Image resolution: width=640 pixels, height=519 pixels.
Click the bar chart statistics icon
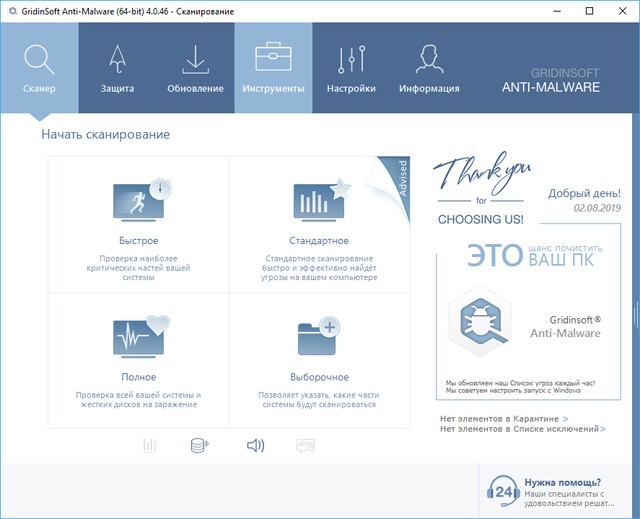tap(151, 446)
